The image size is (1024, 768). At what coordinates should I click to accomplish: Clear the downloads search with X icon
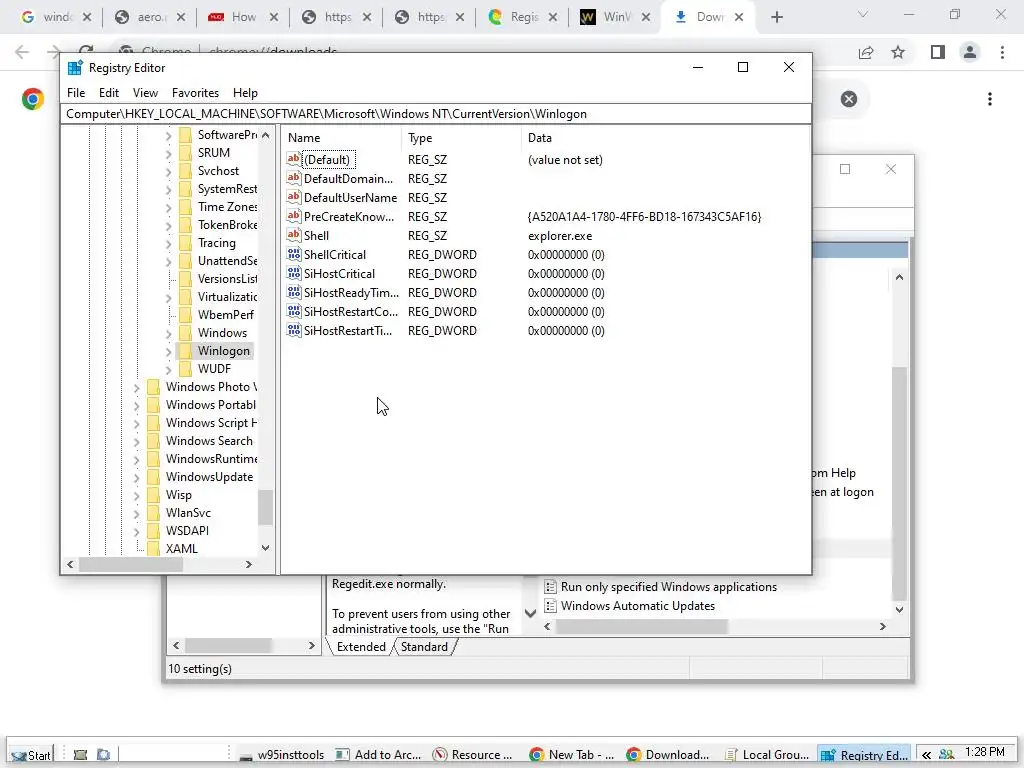pyautogui.click(x=849, y=99)
